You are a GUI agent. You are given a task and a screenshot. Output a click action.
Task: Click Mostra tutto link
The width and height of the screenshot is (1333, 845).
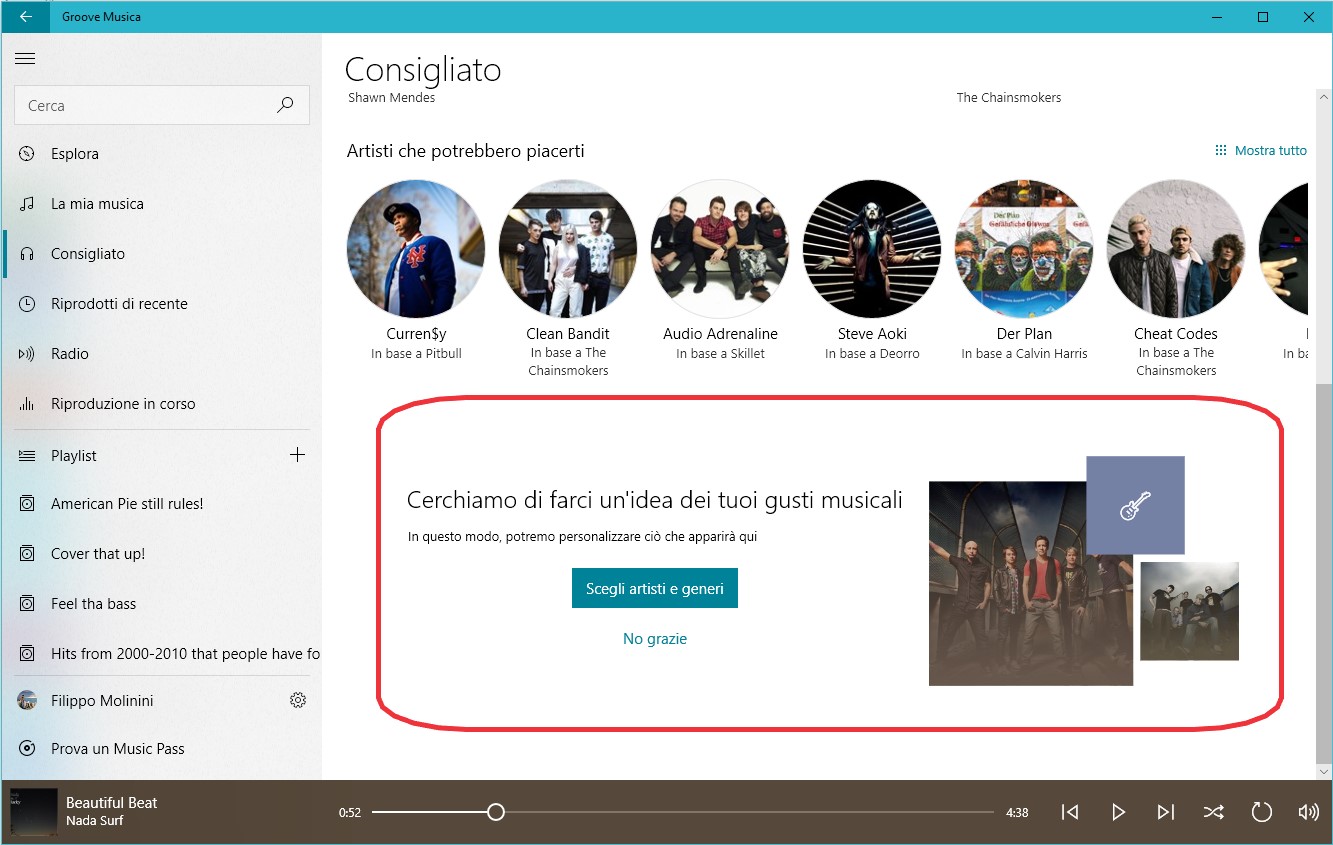1261,150
